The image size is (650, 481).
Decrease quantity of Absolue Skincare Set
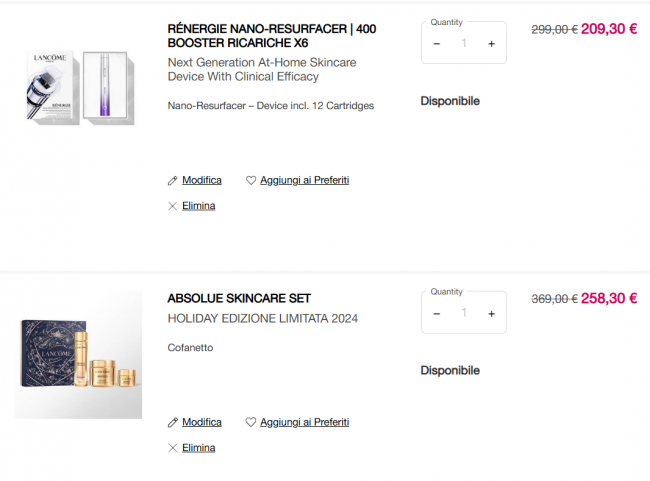[x=437, y=313]
